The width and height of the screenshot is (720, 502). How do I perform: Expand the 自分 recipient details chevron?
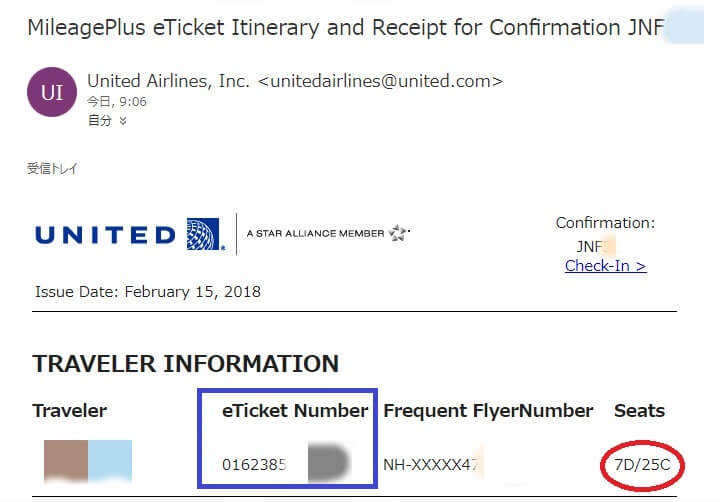point(123,120)
